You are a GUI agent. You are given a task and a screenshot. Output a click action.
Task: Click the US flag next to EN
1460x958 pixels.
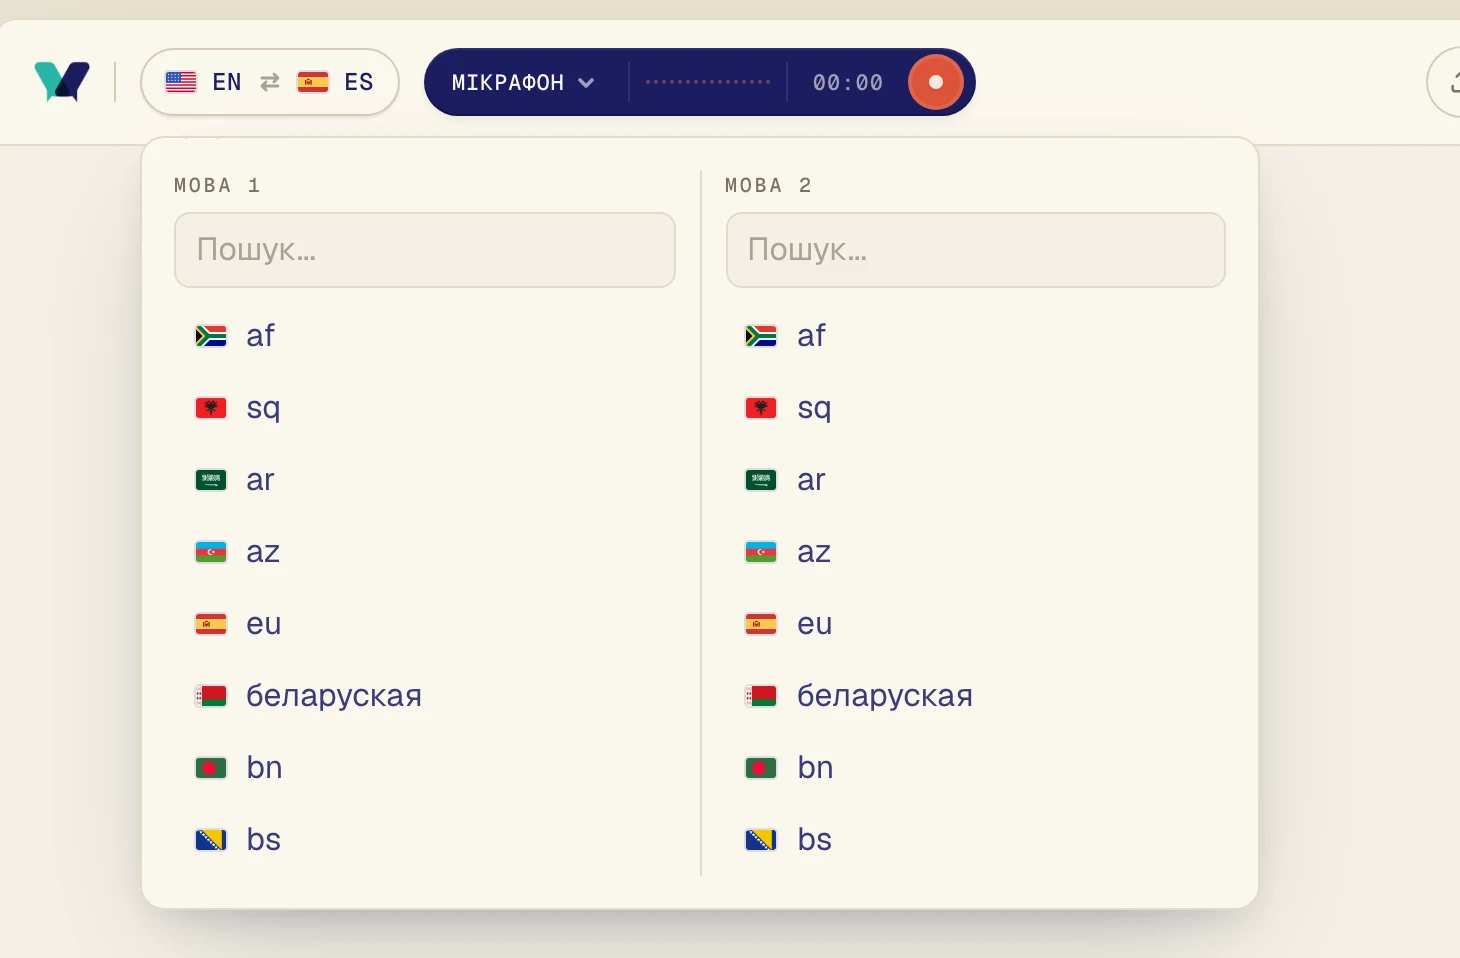pyautogui.click(x=181, y=82)
